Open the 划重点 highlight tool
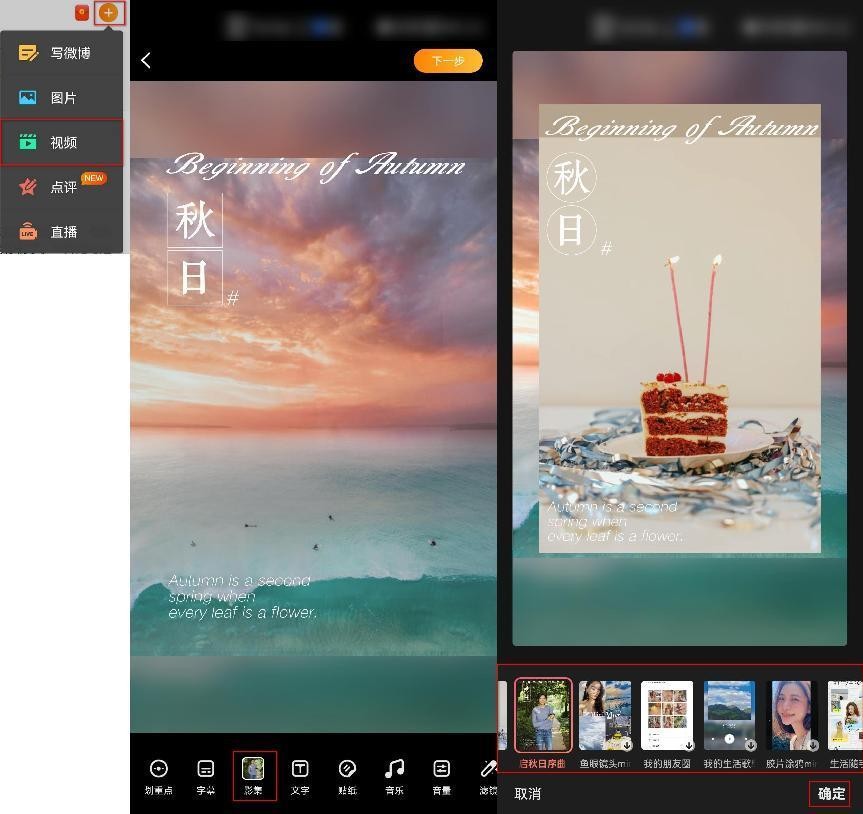Viewport: 863px width, 814px height. pyautogui.click(x=158, y=775)
